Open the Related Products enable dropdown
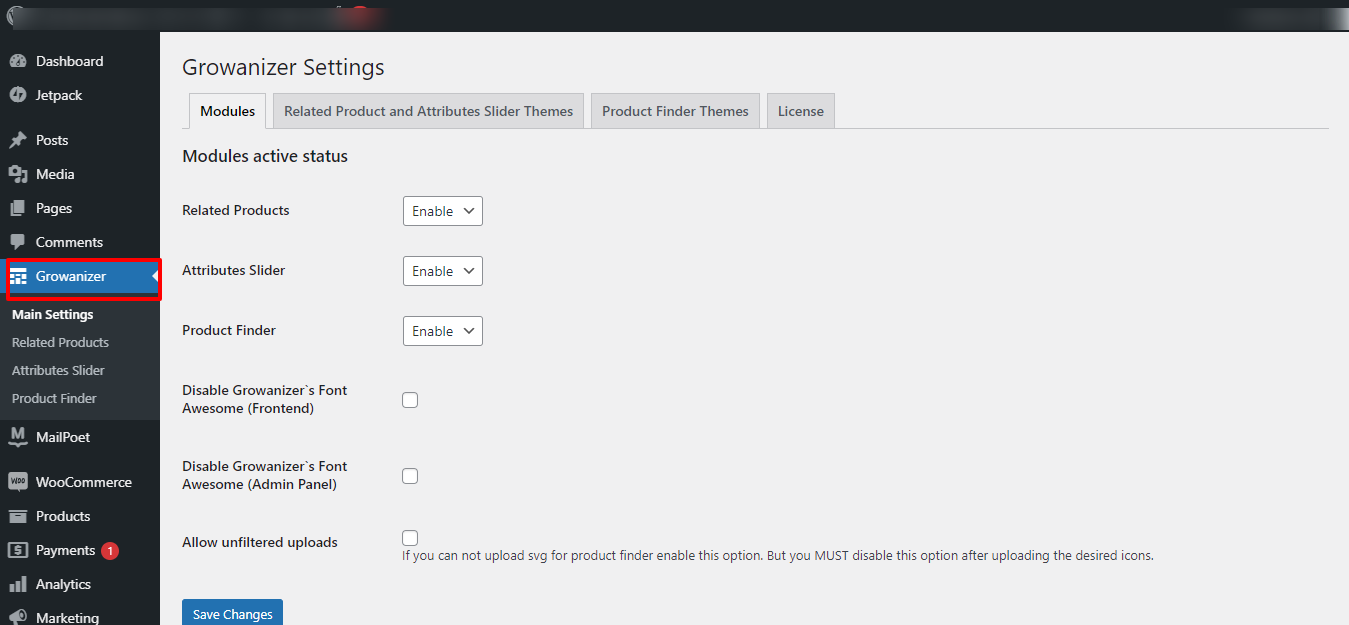Screen dimensions: 1349x625 [442, 210]
